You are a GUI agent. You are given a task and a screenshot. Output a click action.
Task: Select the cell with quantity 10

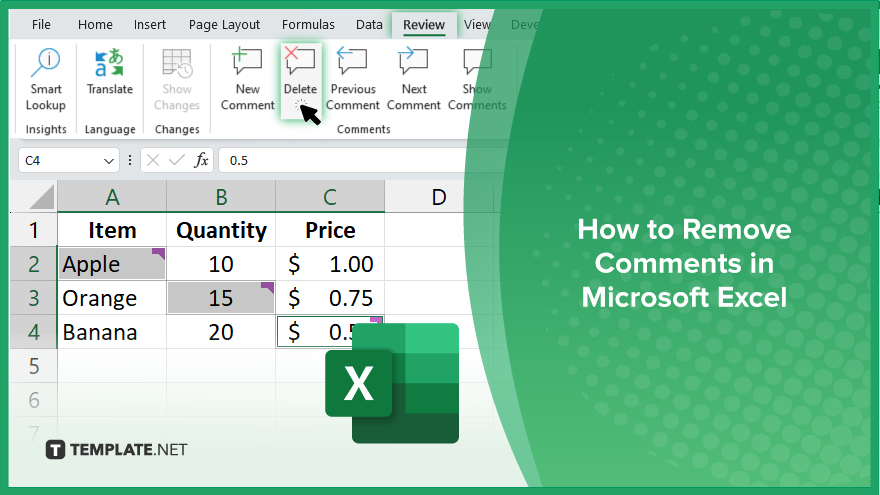(x=221, y=264)
